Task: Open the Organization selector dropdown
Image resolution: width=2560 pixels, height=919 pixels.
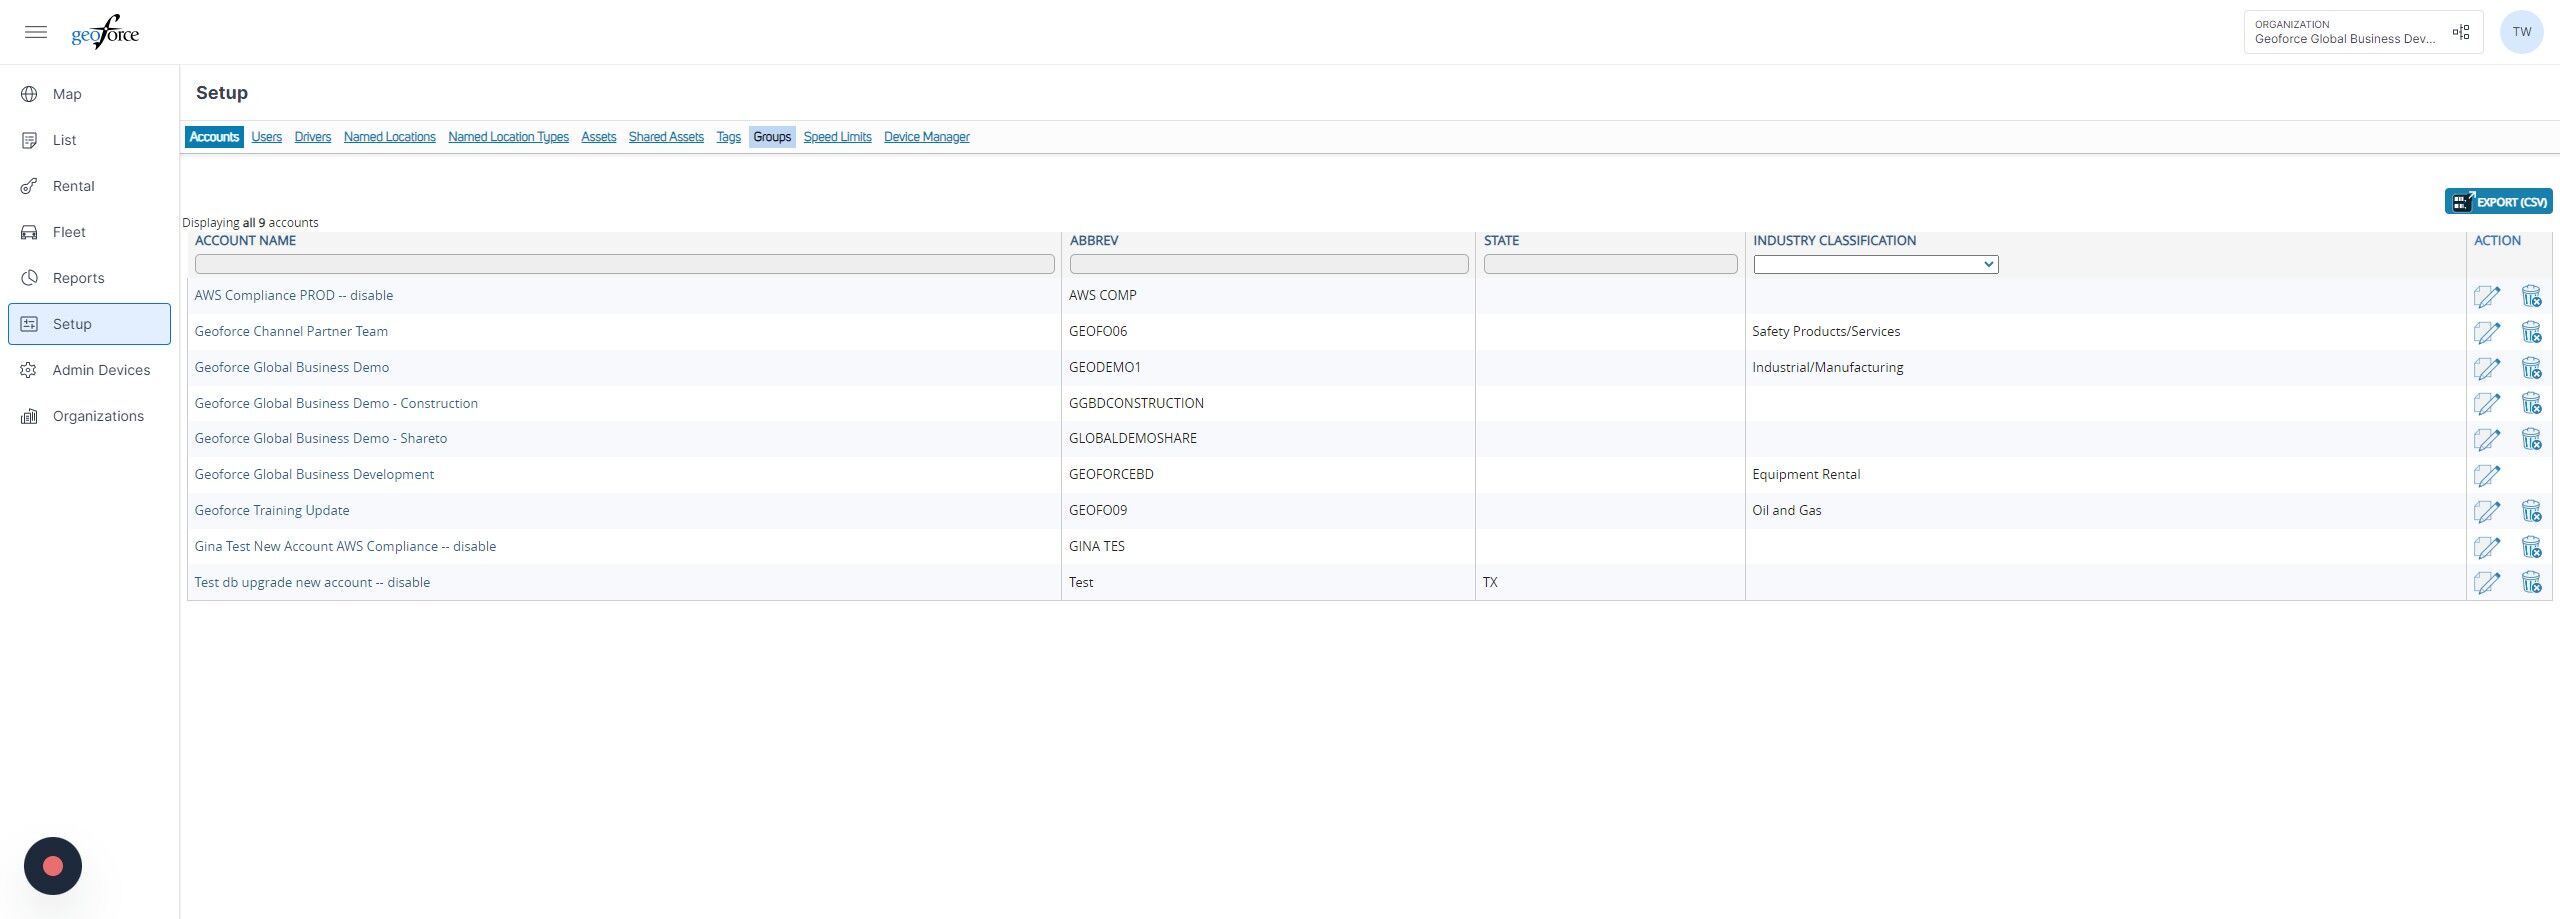Action: tap(2363, 32)
